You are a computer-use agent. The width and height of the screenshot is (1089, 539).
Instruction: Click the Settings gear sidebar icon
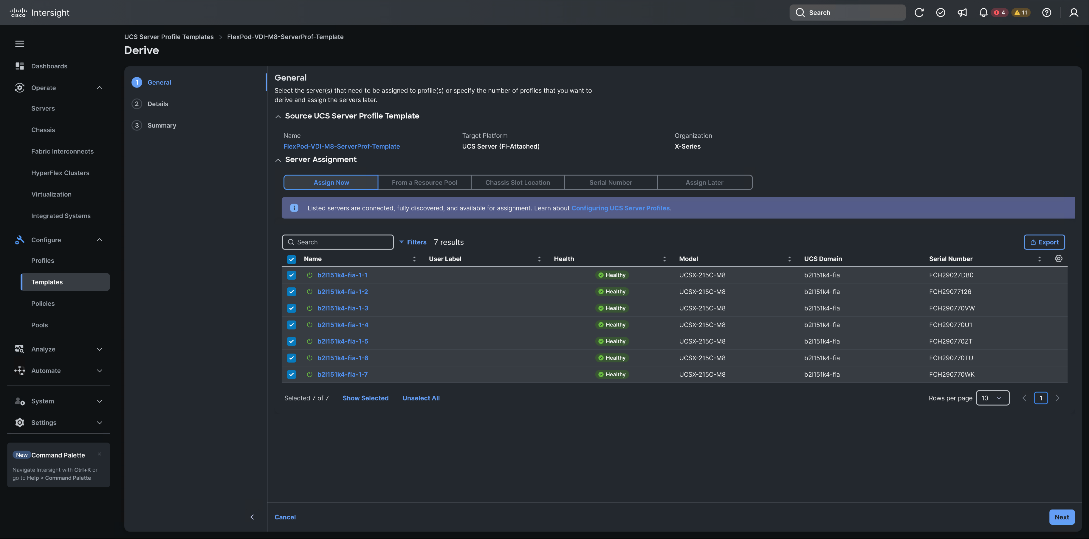[x=19, y=422]
